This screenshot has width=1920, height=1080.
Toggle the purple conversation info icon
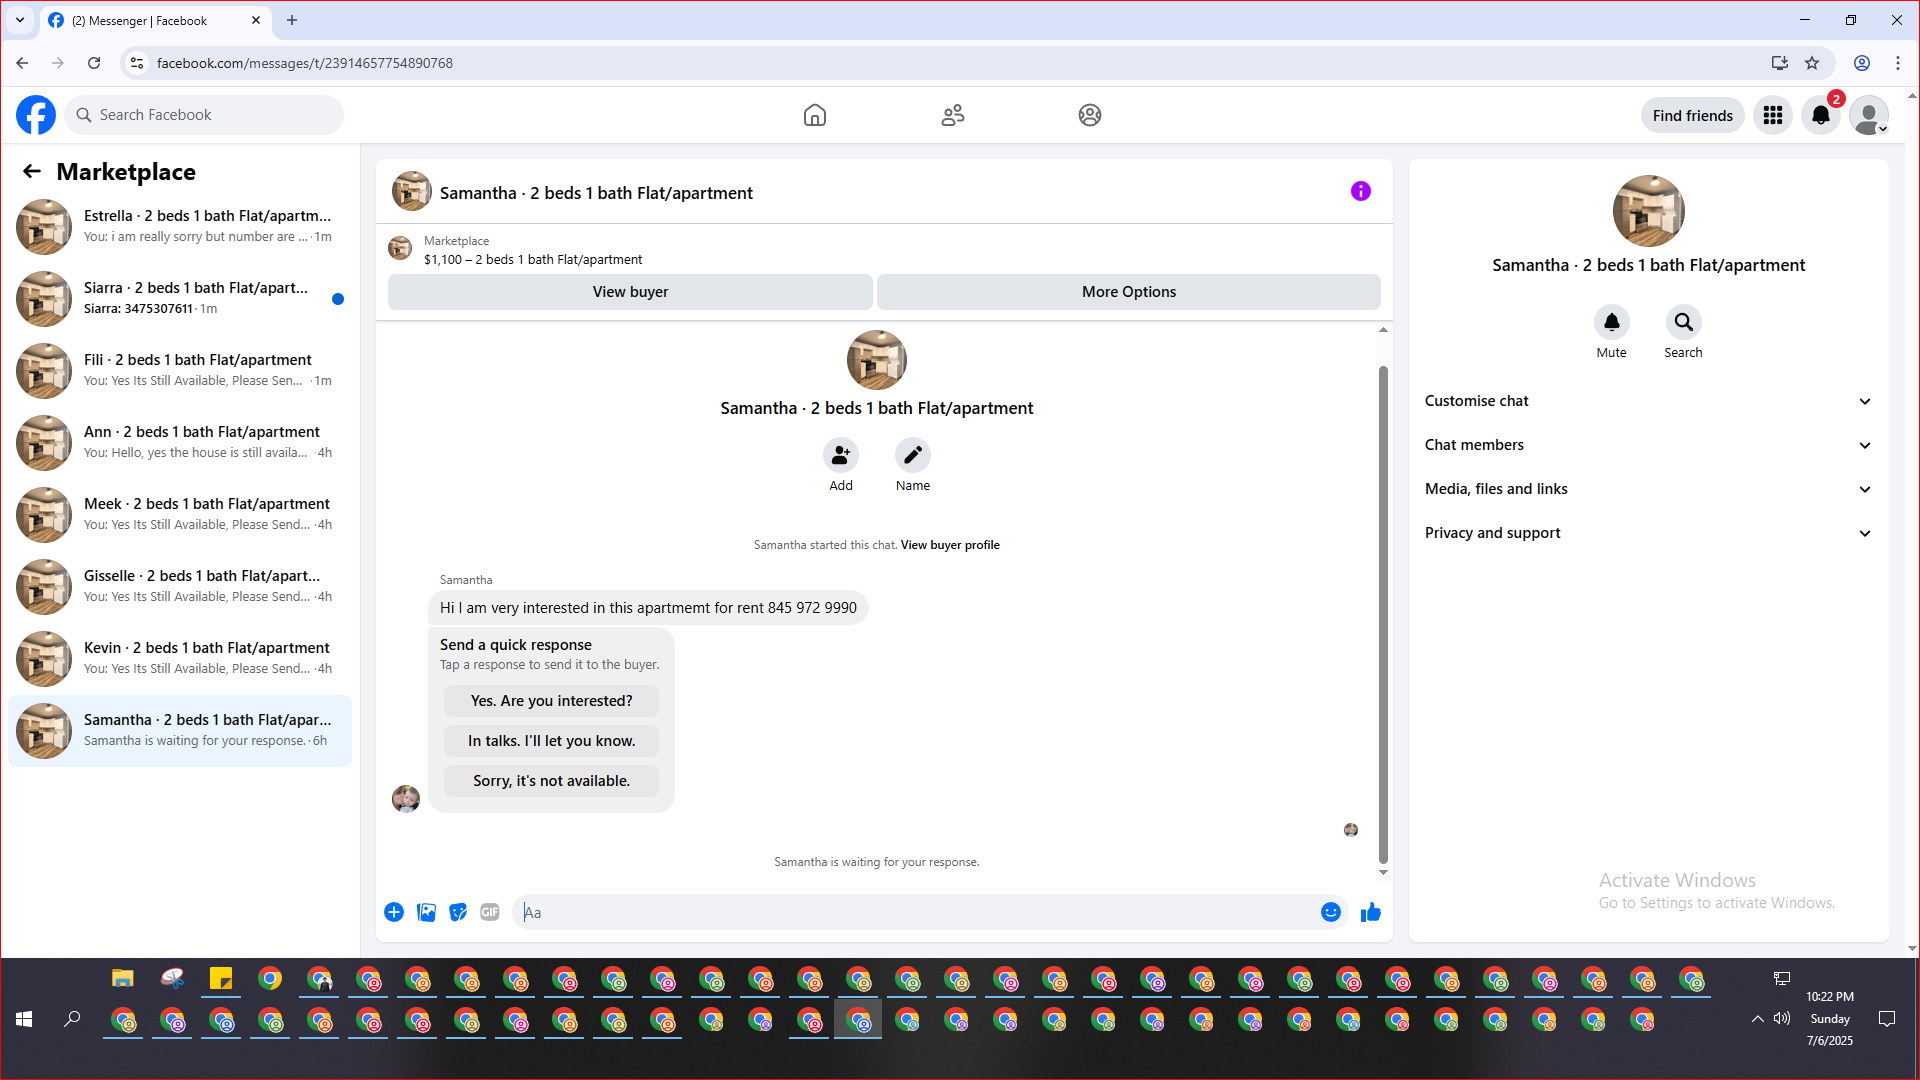coord(1360,191)
